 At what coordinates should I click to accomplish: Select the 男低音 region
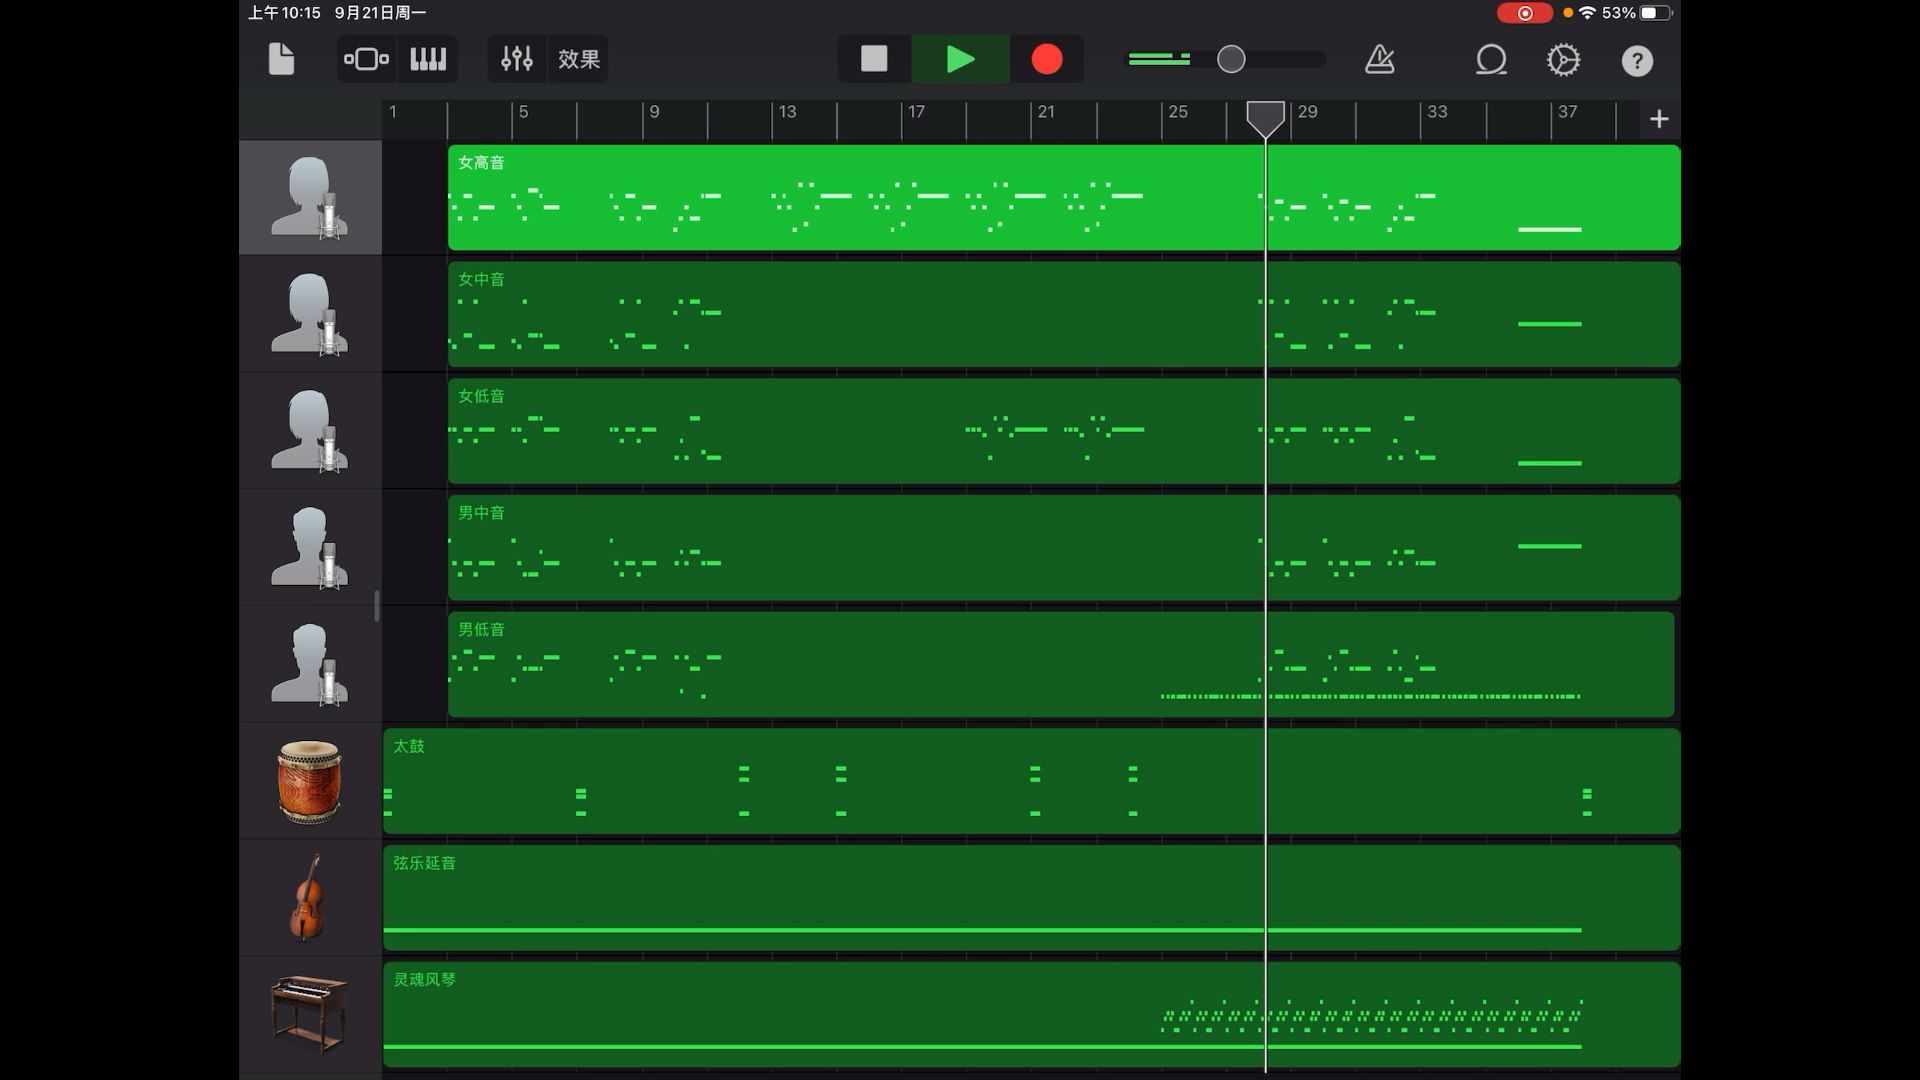click(x=1061, y=665)
